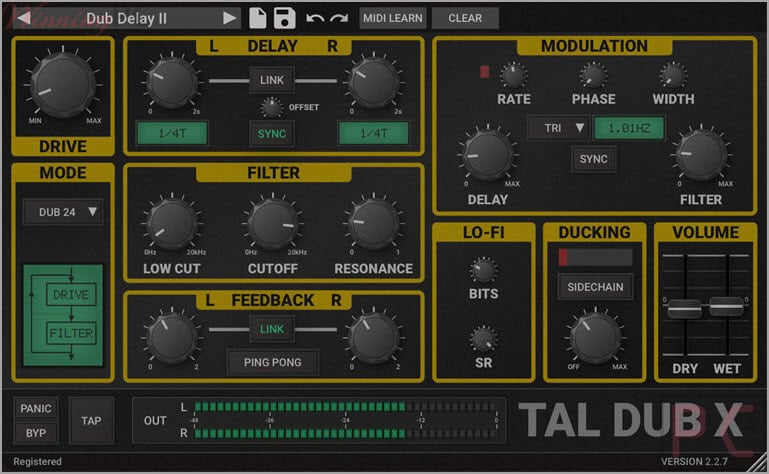Click the LOW CUT knob

click(x=172, y=224)
